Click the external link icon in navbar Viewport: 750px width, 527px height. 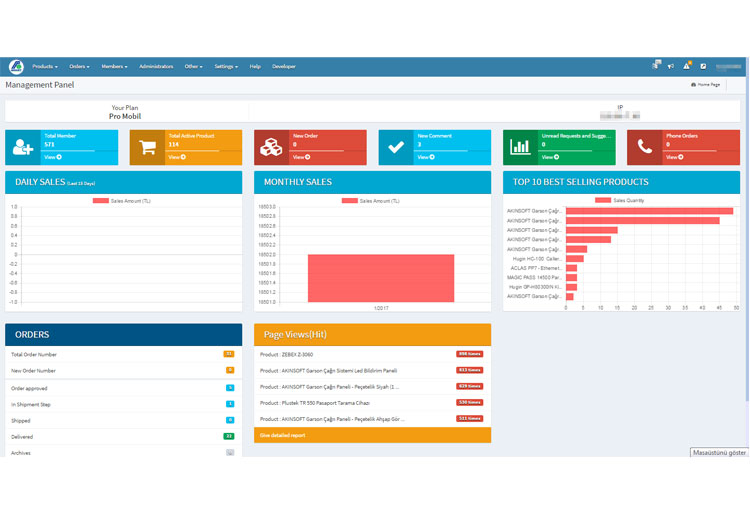point(703,66)
